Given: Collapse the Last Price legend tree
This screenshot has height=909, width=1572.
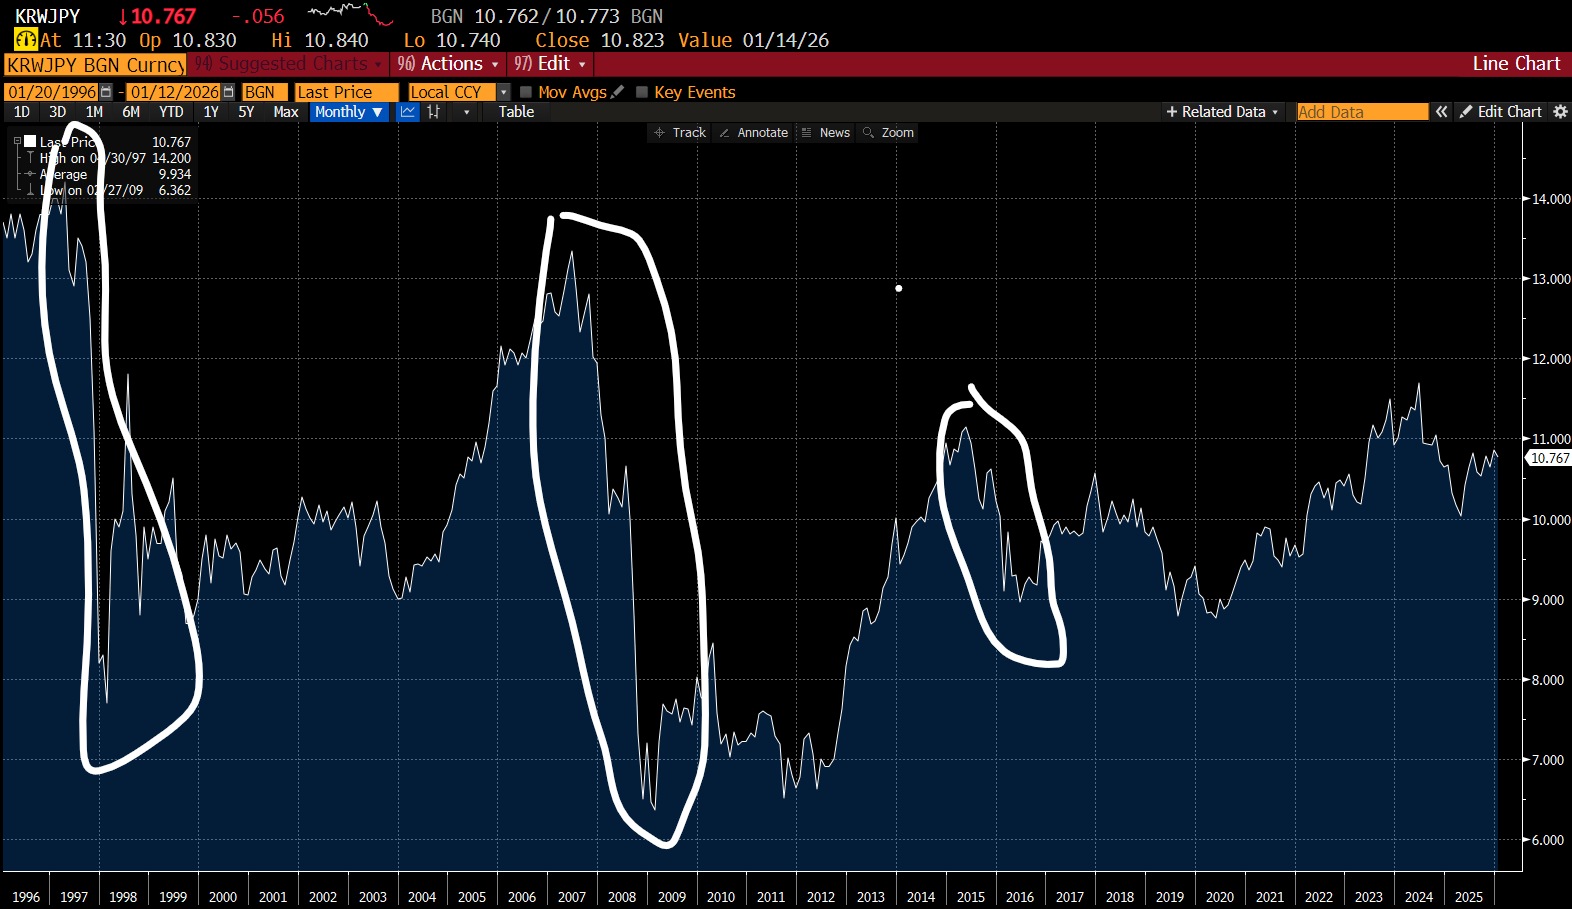Looking at the screenshot, I should pos(17,142).
